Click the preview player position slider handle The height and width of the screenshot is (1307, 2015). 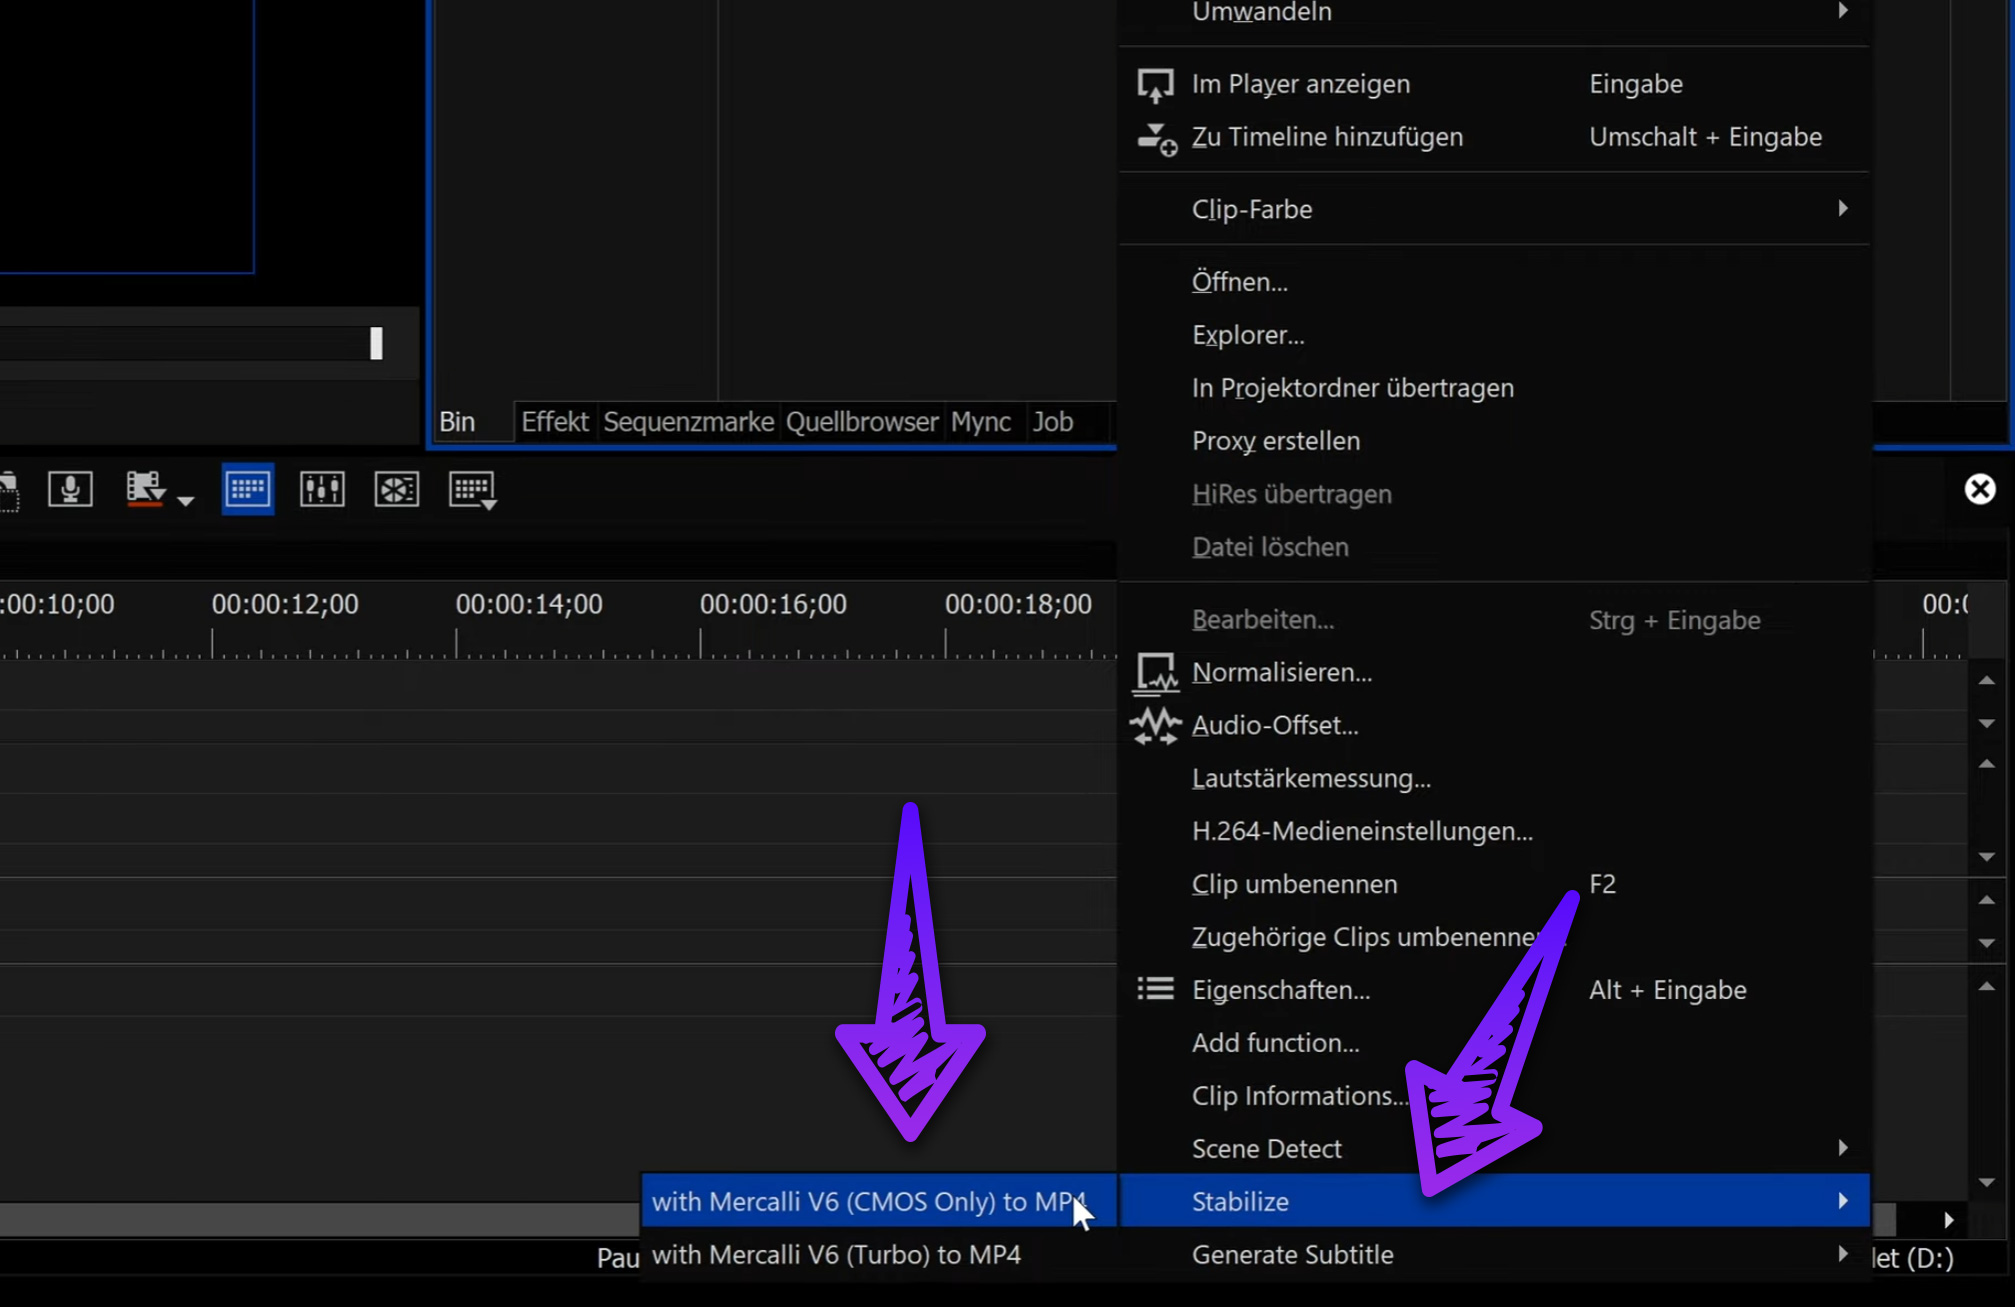point(376,343)
